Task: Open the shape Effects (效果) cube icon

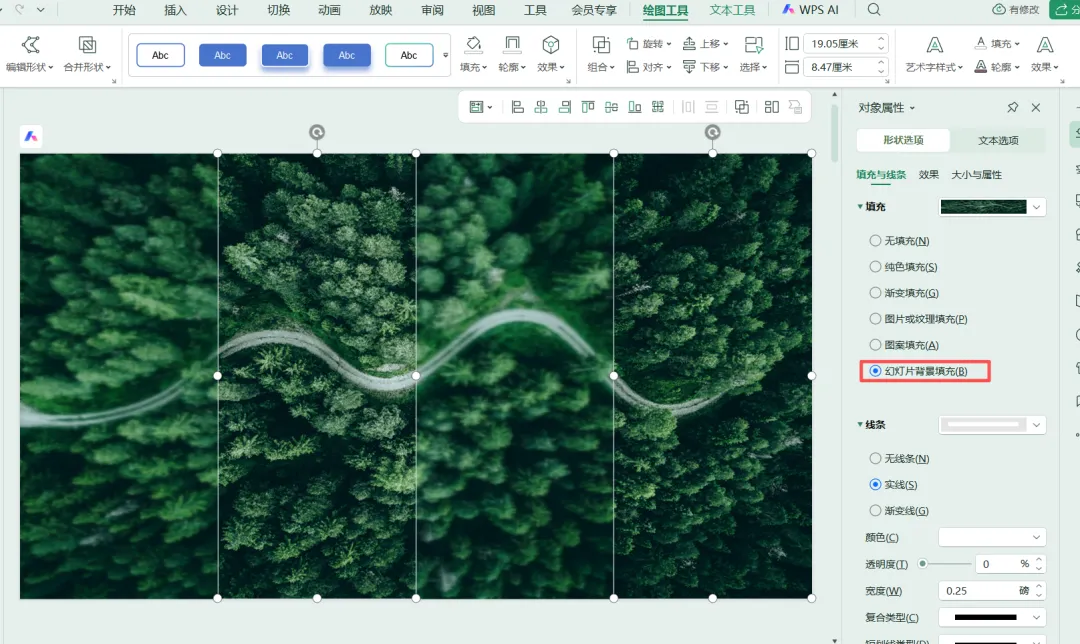Action: [550, 45]
